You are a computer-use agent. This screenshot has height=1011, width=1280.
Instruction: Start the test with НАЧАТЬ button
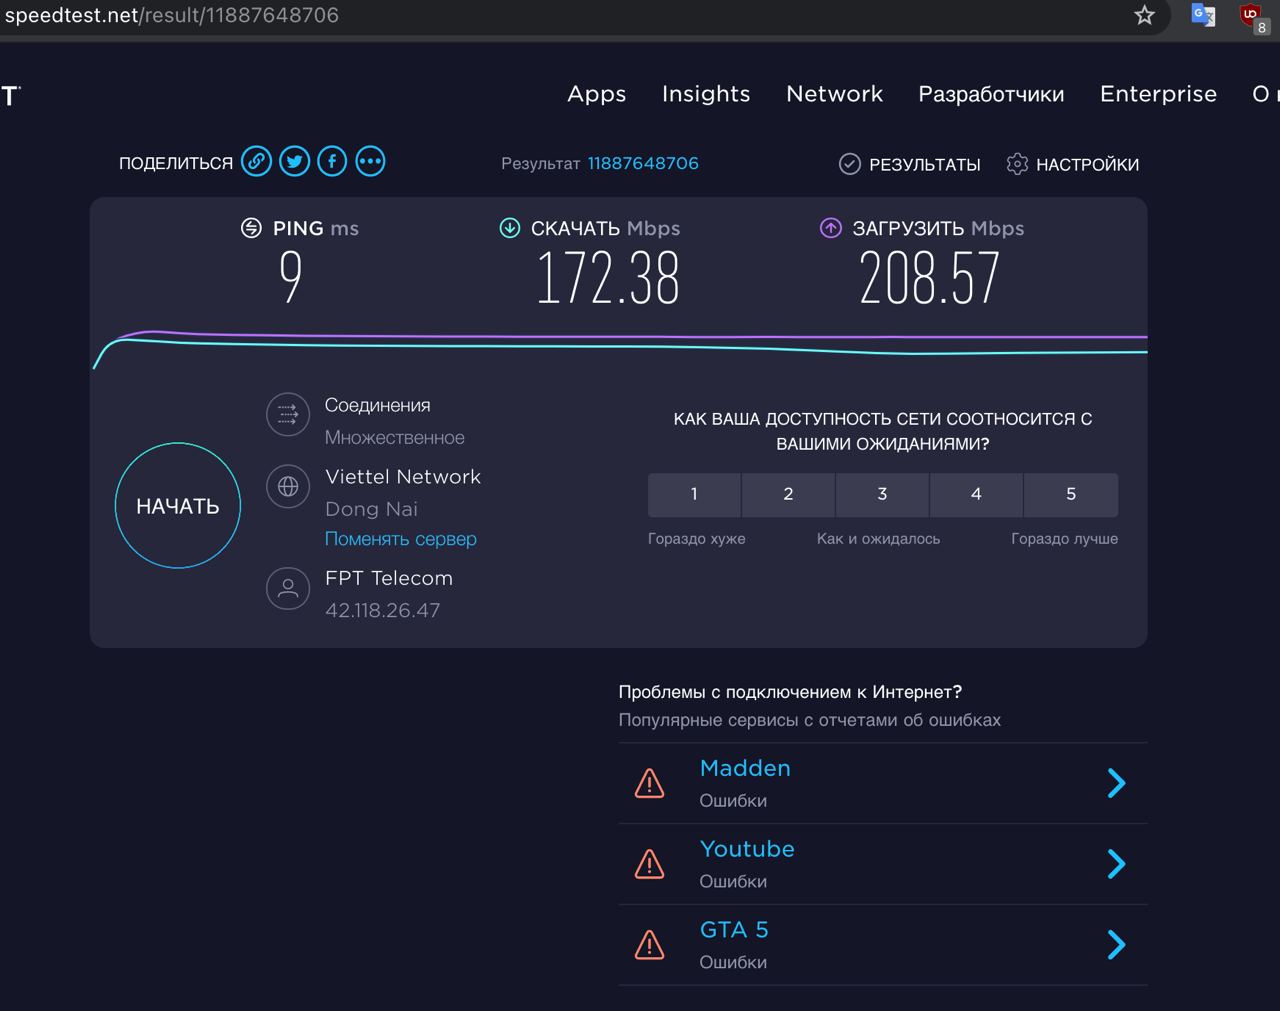pos(178,506)
